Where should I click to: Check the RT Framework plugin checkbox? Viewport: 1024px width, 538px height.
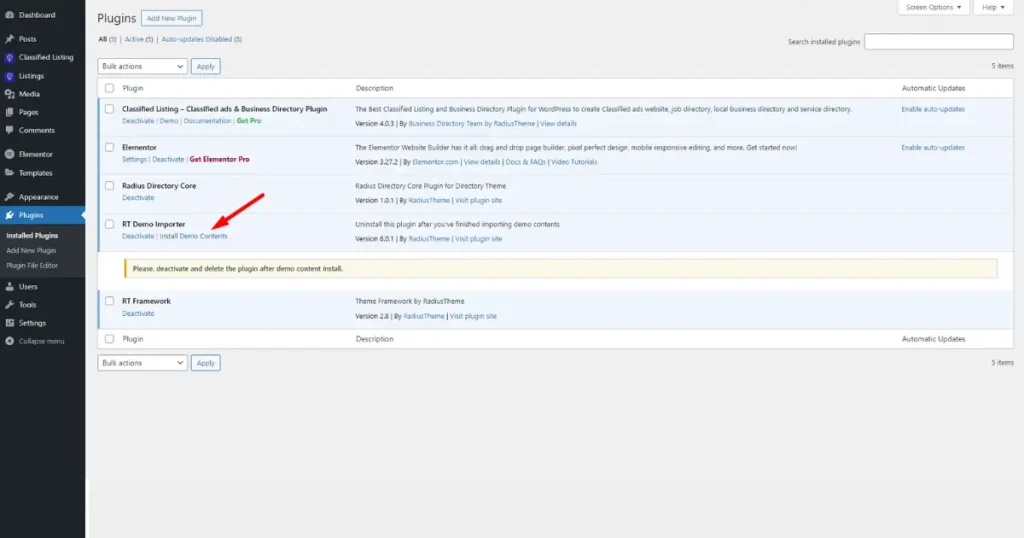coord(109,301)
